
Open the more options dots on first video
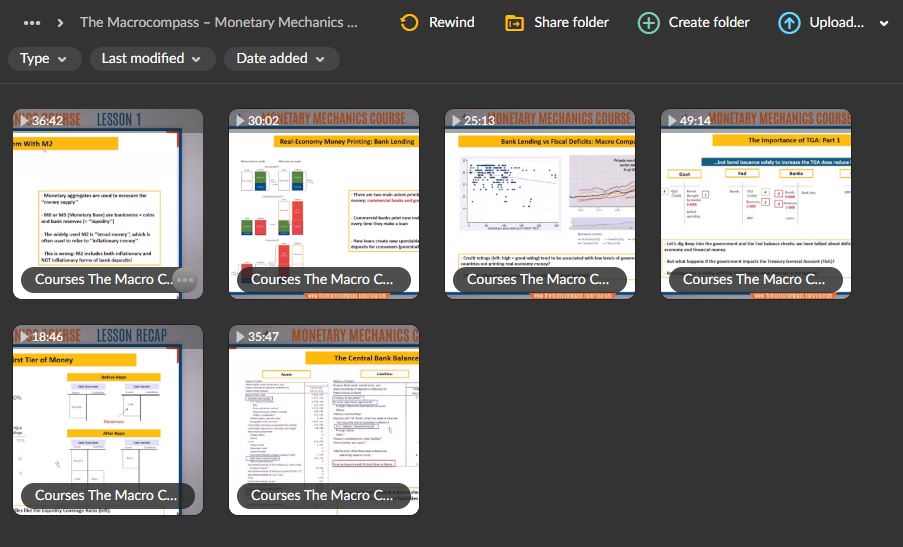point(184,280)
